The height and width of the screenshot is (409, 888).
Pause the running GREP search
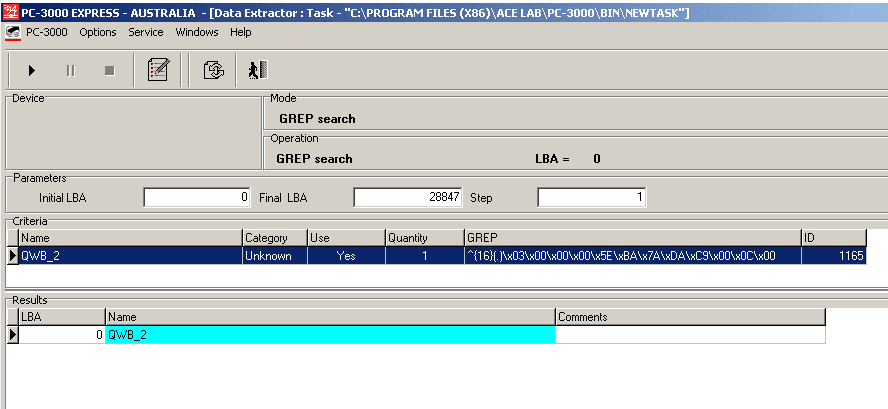coord(71,71)
